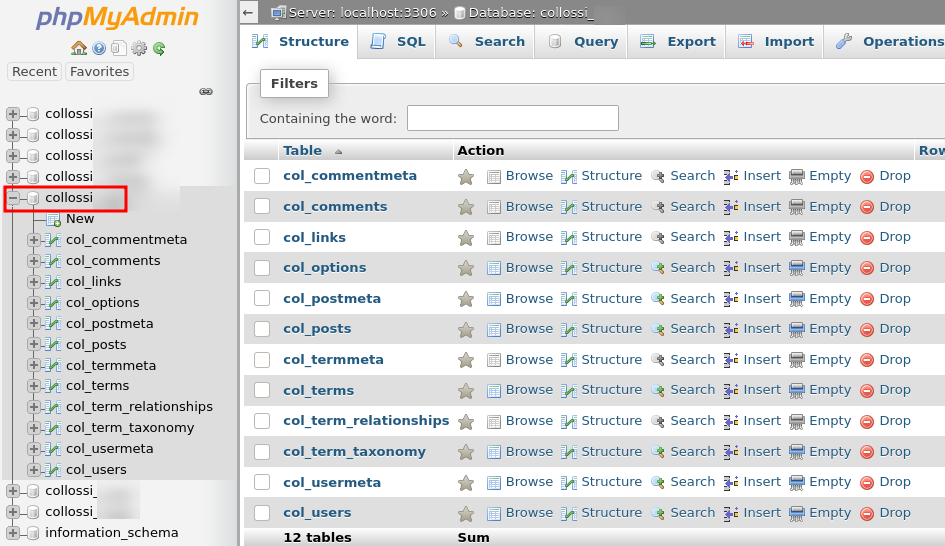
Task: Open phpMyAdmin documentation help icon
Action: (x=99, y=48)
